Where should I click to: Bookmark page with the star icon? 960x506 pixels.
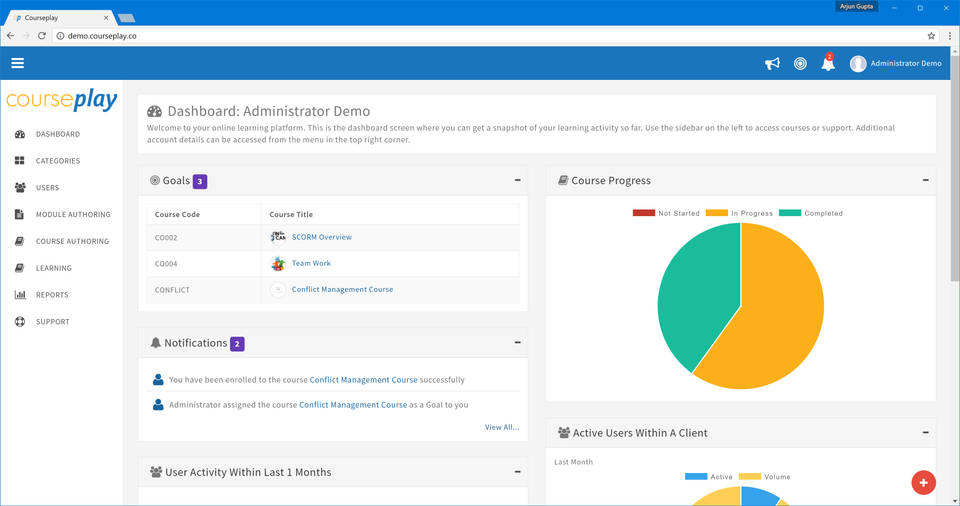(931, 35)
